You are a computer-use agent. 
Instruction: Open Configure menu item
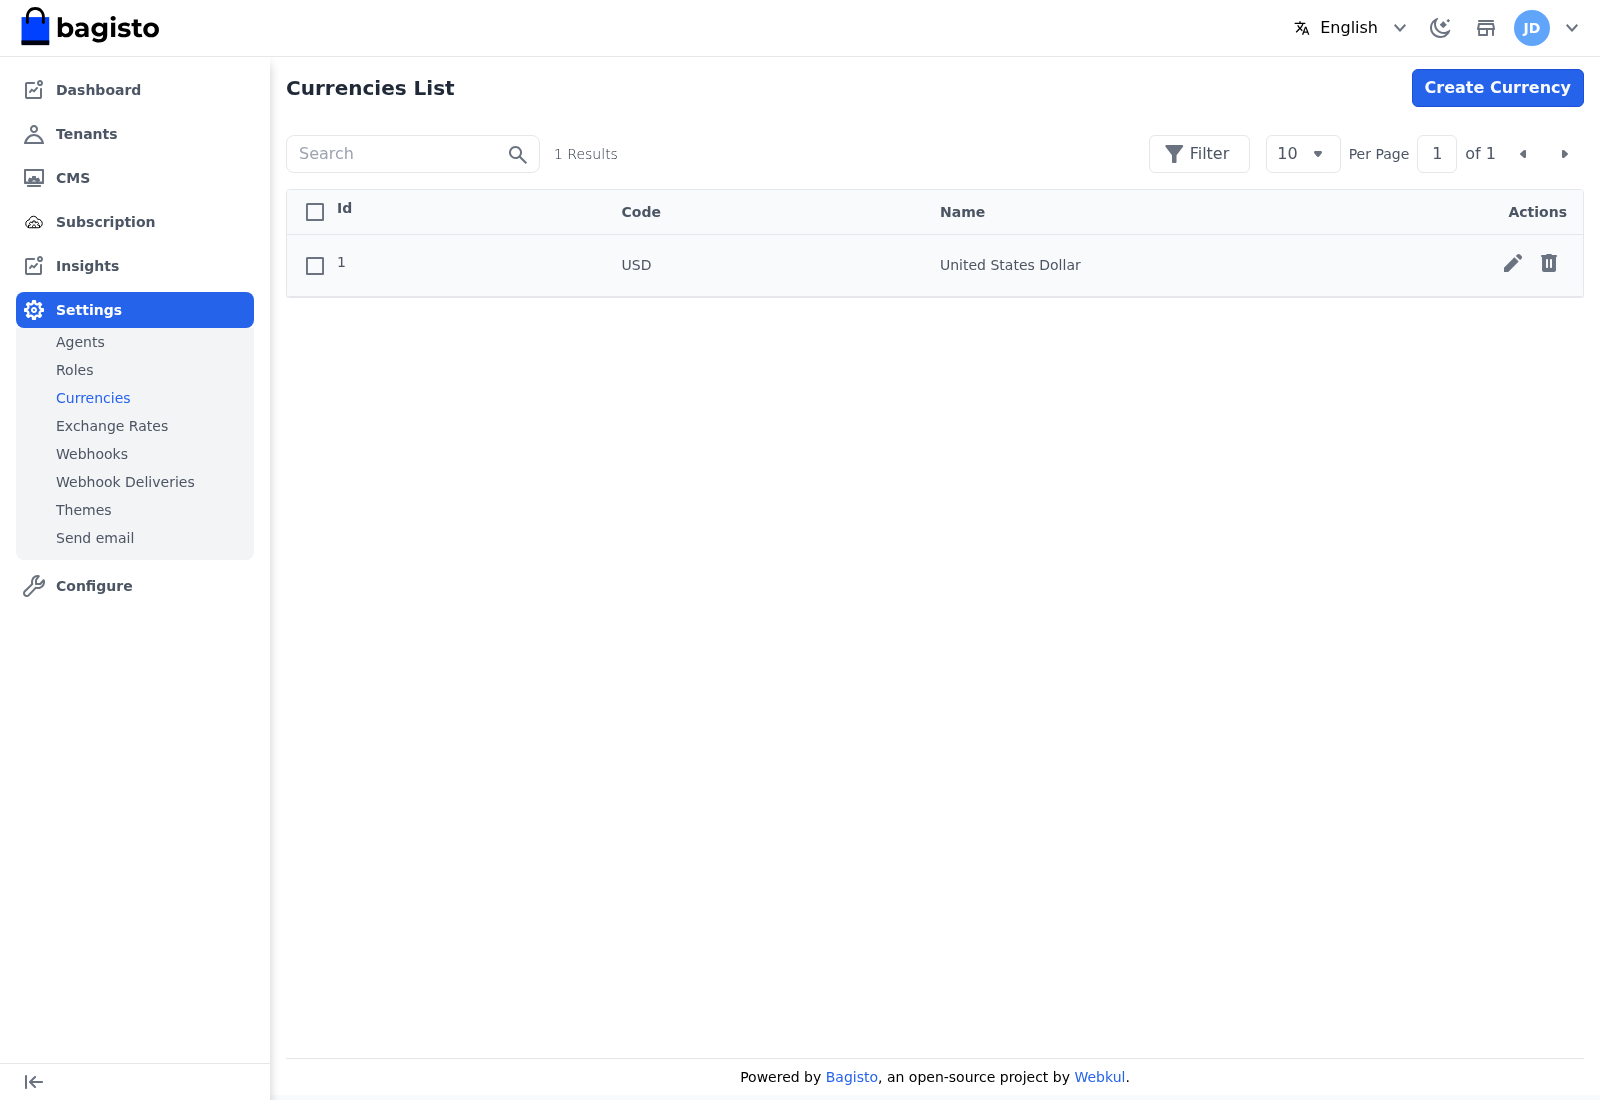(135, 586)
